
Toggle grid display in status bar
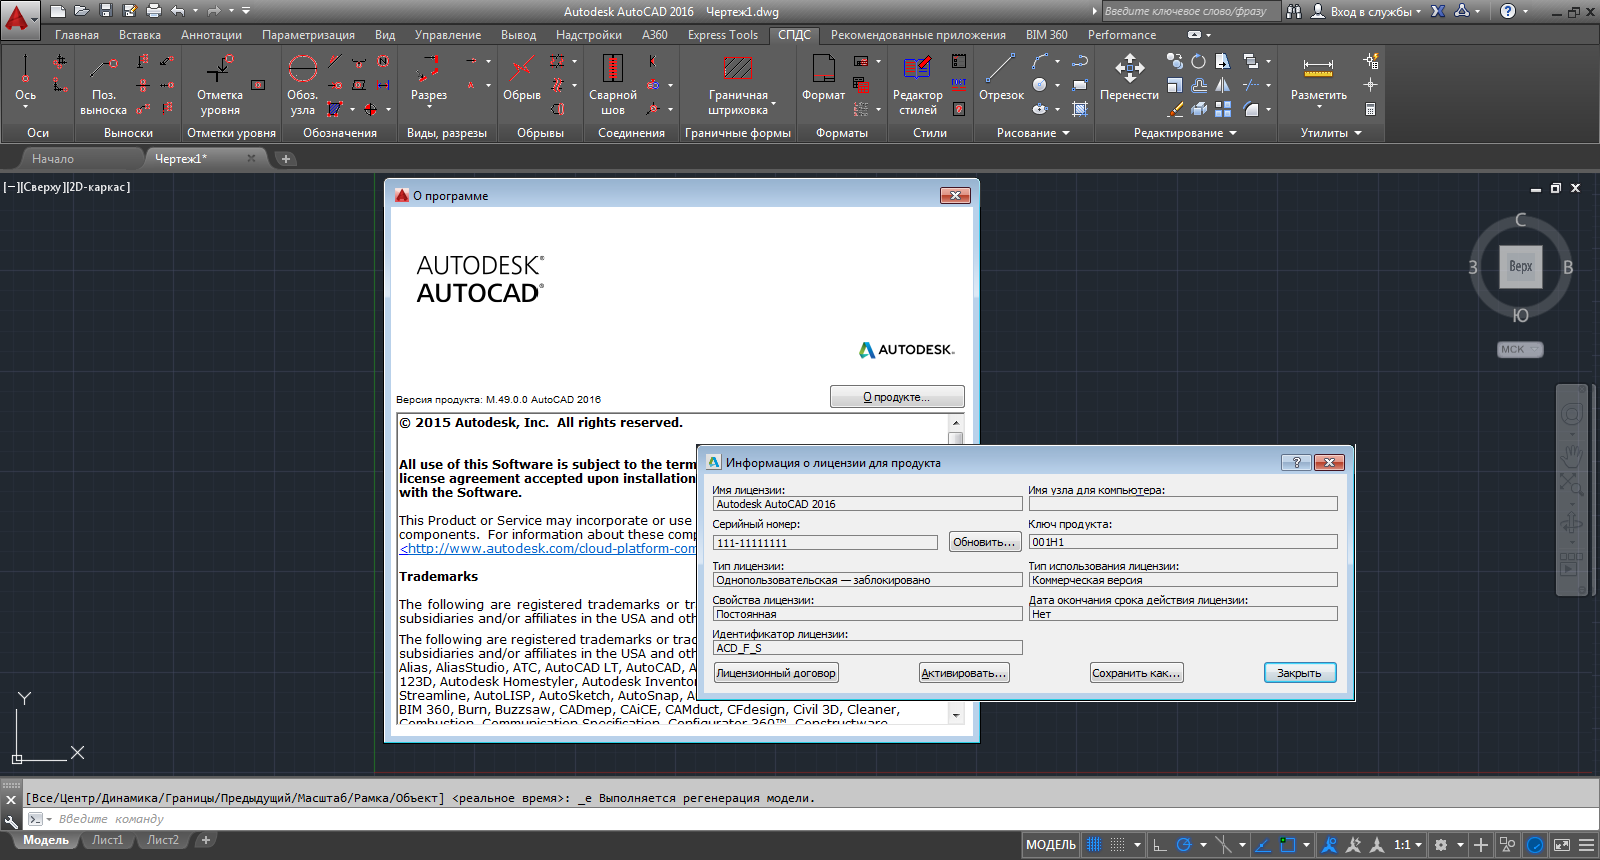[x=1094, y=845]
